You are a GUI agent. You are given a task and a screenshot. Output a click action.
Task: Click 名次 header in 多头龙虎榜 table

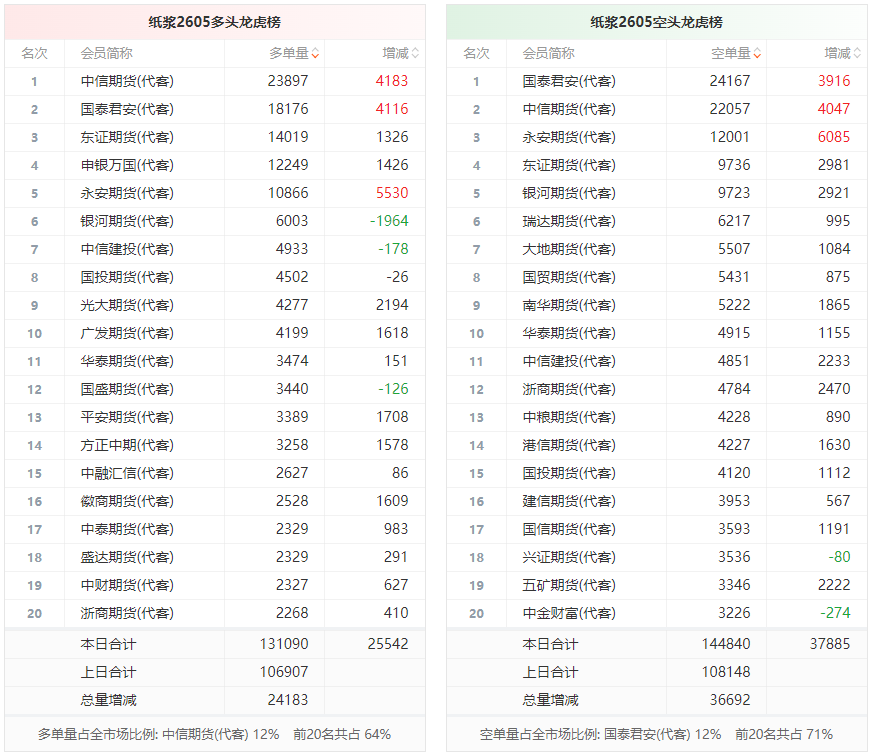34,53
